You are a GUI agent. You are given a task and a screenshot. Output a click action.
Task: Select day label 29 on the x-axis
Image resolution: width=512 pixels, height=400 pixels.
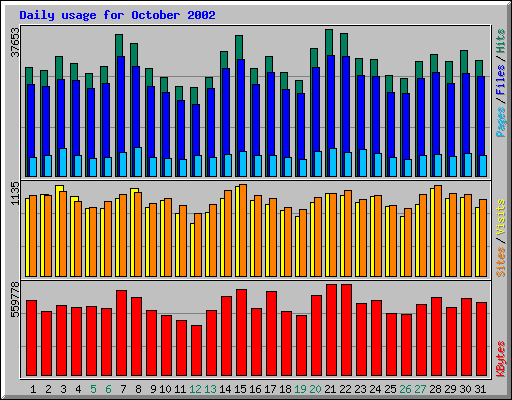[x=450, y=389]
